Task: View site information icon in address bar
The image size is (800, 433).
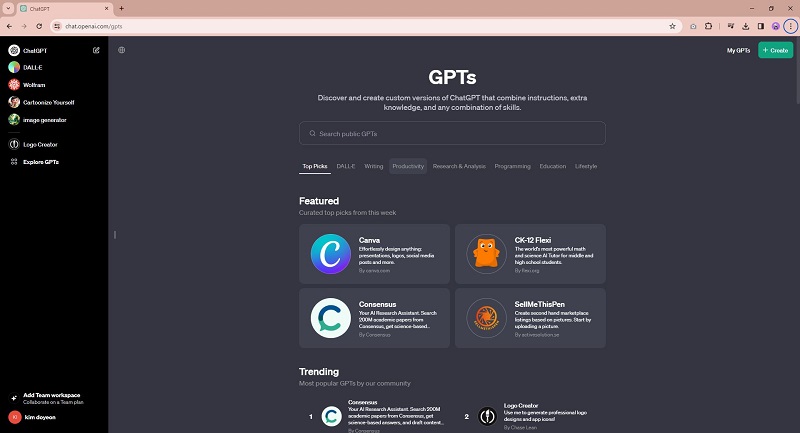Action: click(x=57, y=26)
